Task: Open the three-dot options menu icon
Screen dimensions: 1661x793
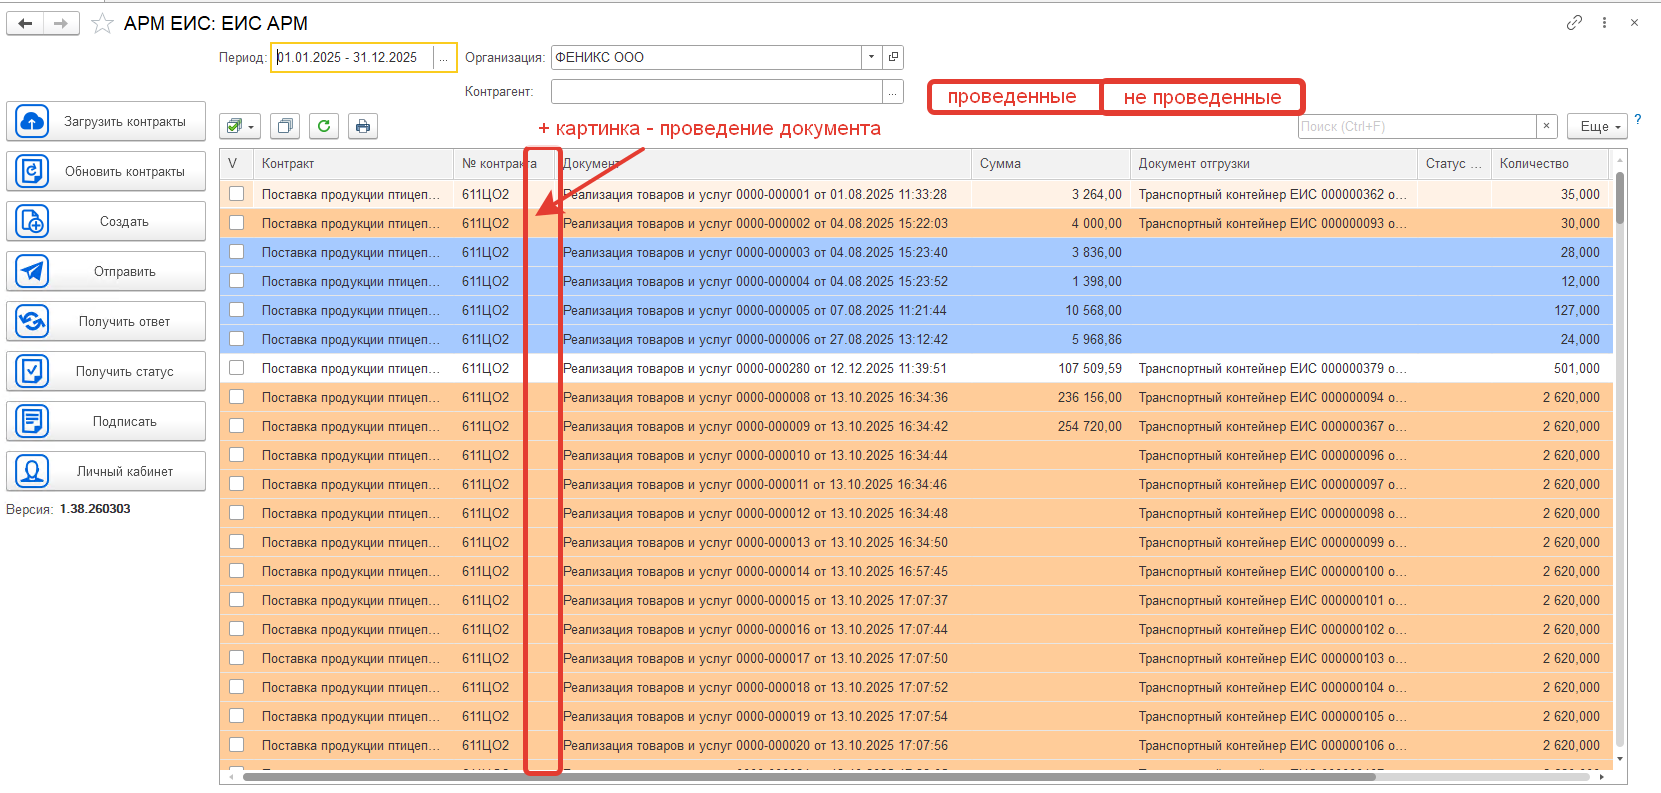Action: click(1604, 22)
